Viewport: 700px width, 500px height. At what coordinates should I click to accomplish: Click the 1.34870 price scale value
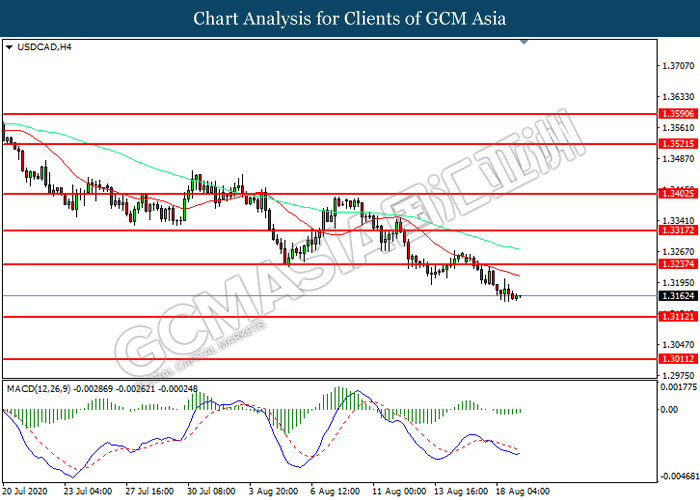pos(678,159)
